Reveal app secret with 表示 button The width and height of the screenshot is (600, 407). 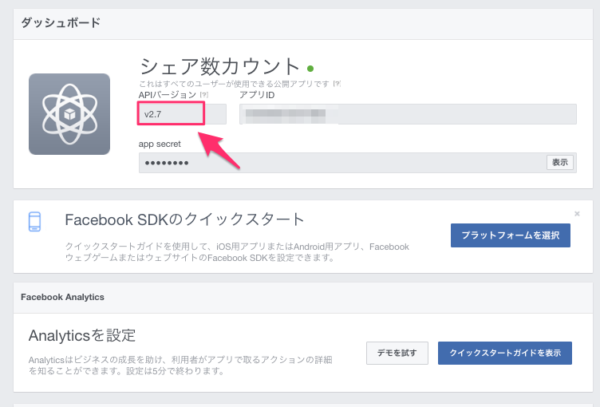559,162
